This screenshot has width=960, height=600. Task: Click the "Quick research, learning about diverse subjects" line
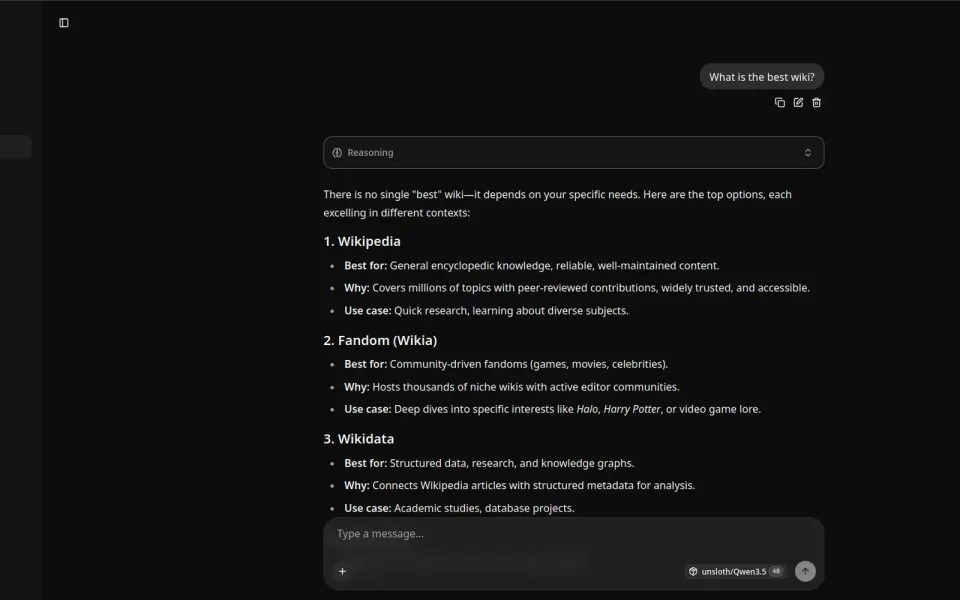[486, 310]
